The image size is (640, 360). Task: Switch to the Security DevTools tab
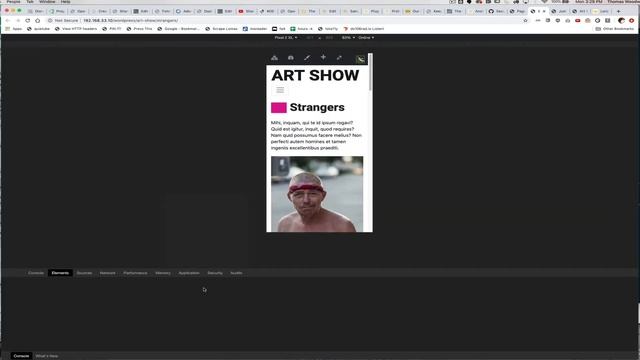[x=215, y=273]
